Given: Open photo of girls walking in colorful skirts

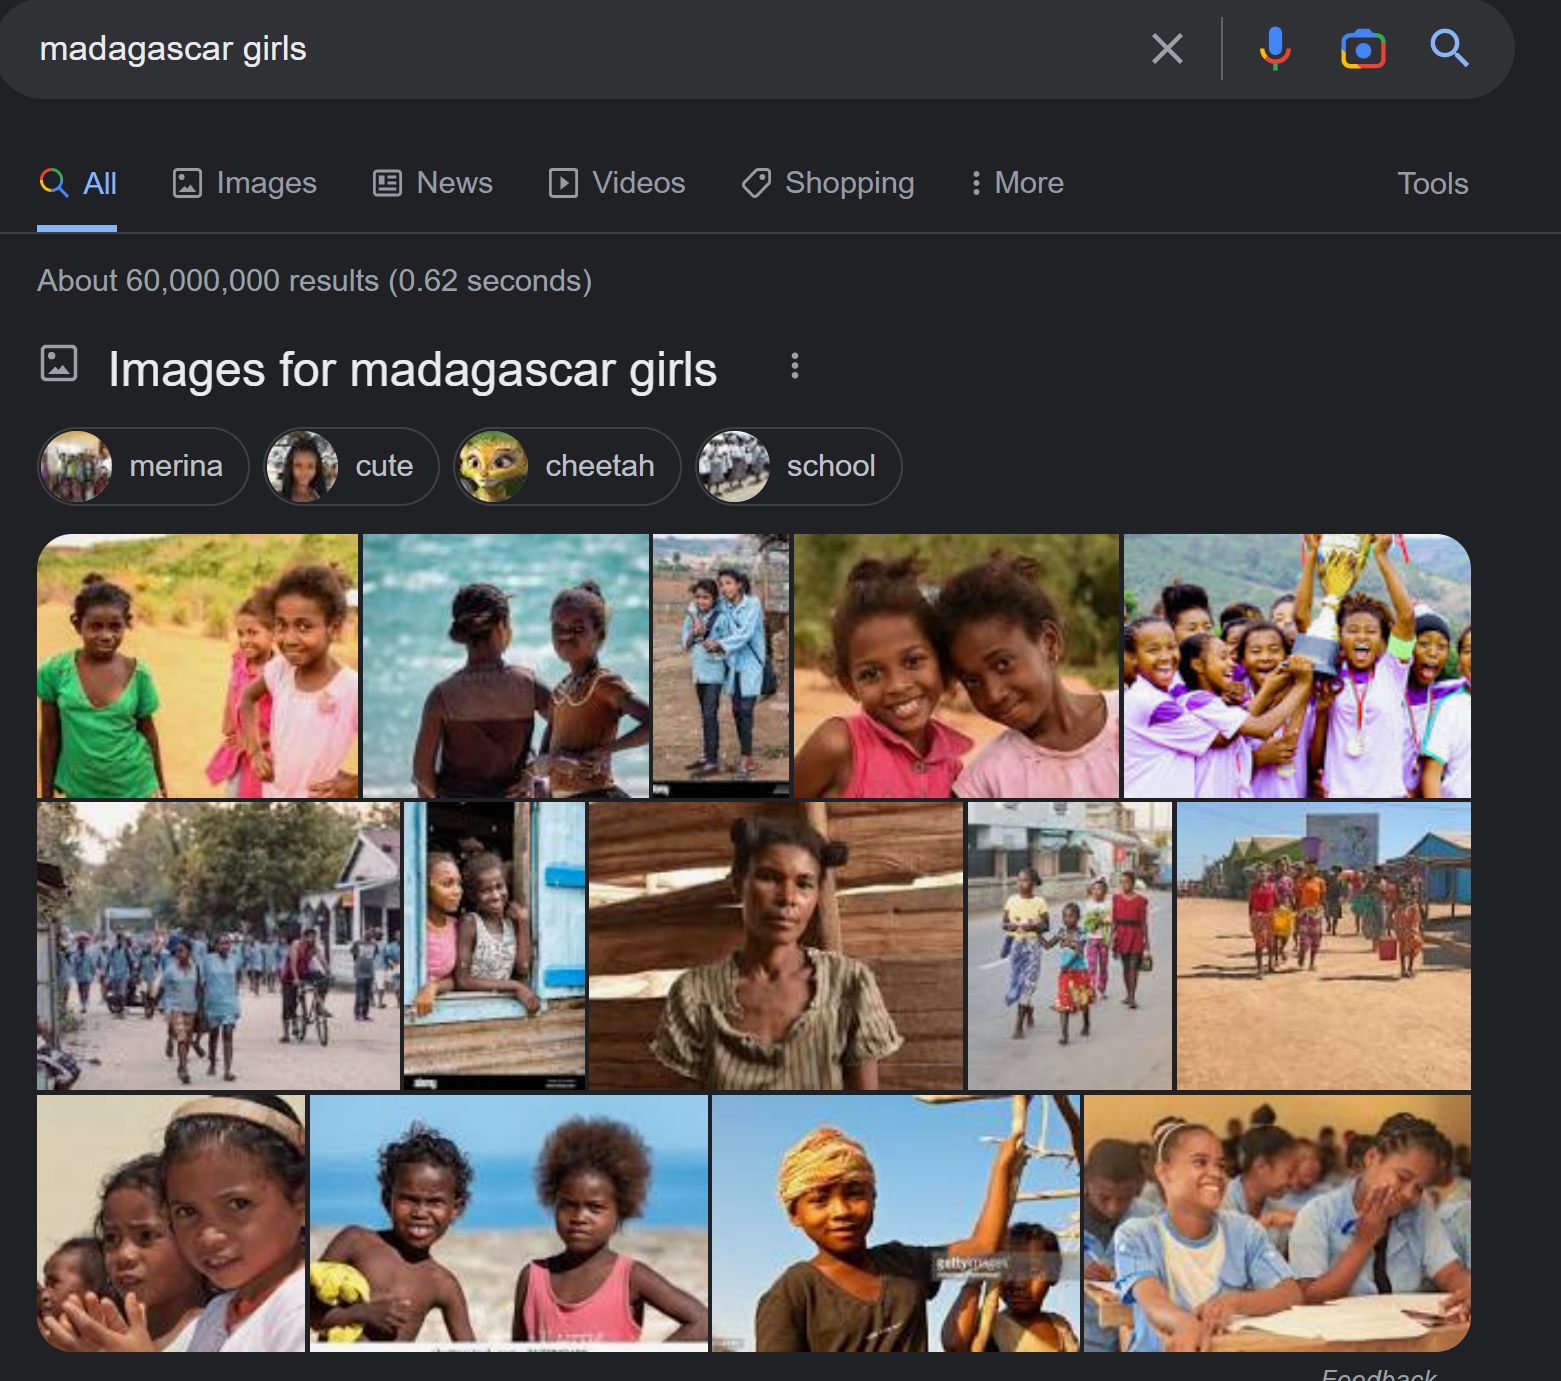Looking at the screenshot, I should (1070, 946).
